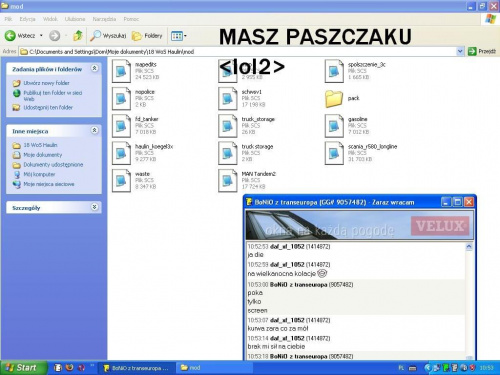Click the forward navigation arrow icon

pos(55,36)
